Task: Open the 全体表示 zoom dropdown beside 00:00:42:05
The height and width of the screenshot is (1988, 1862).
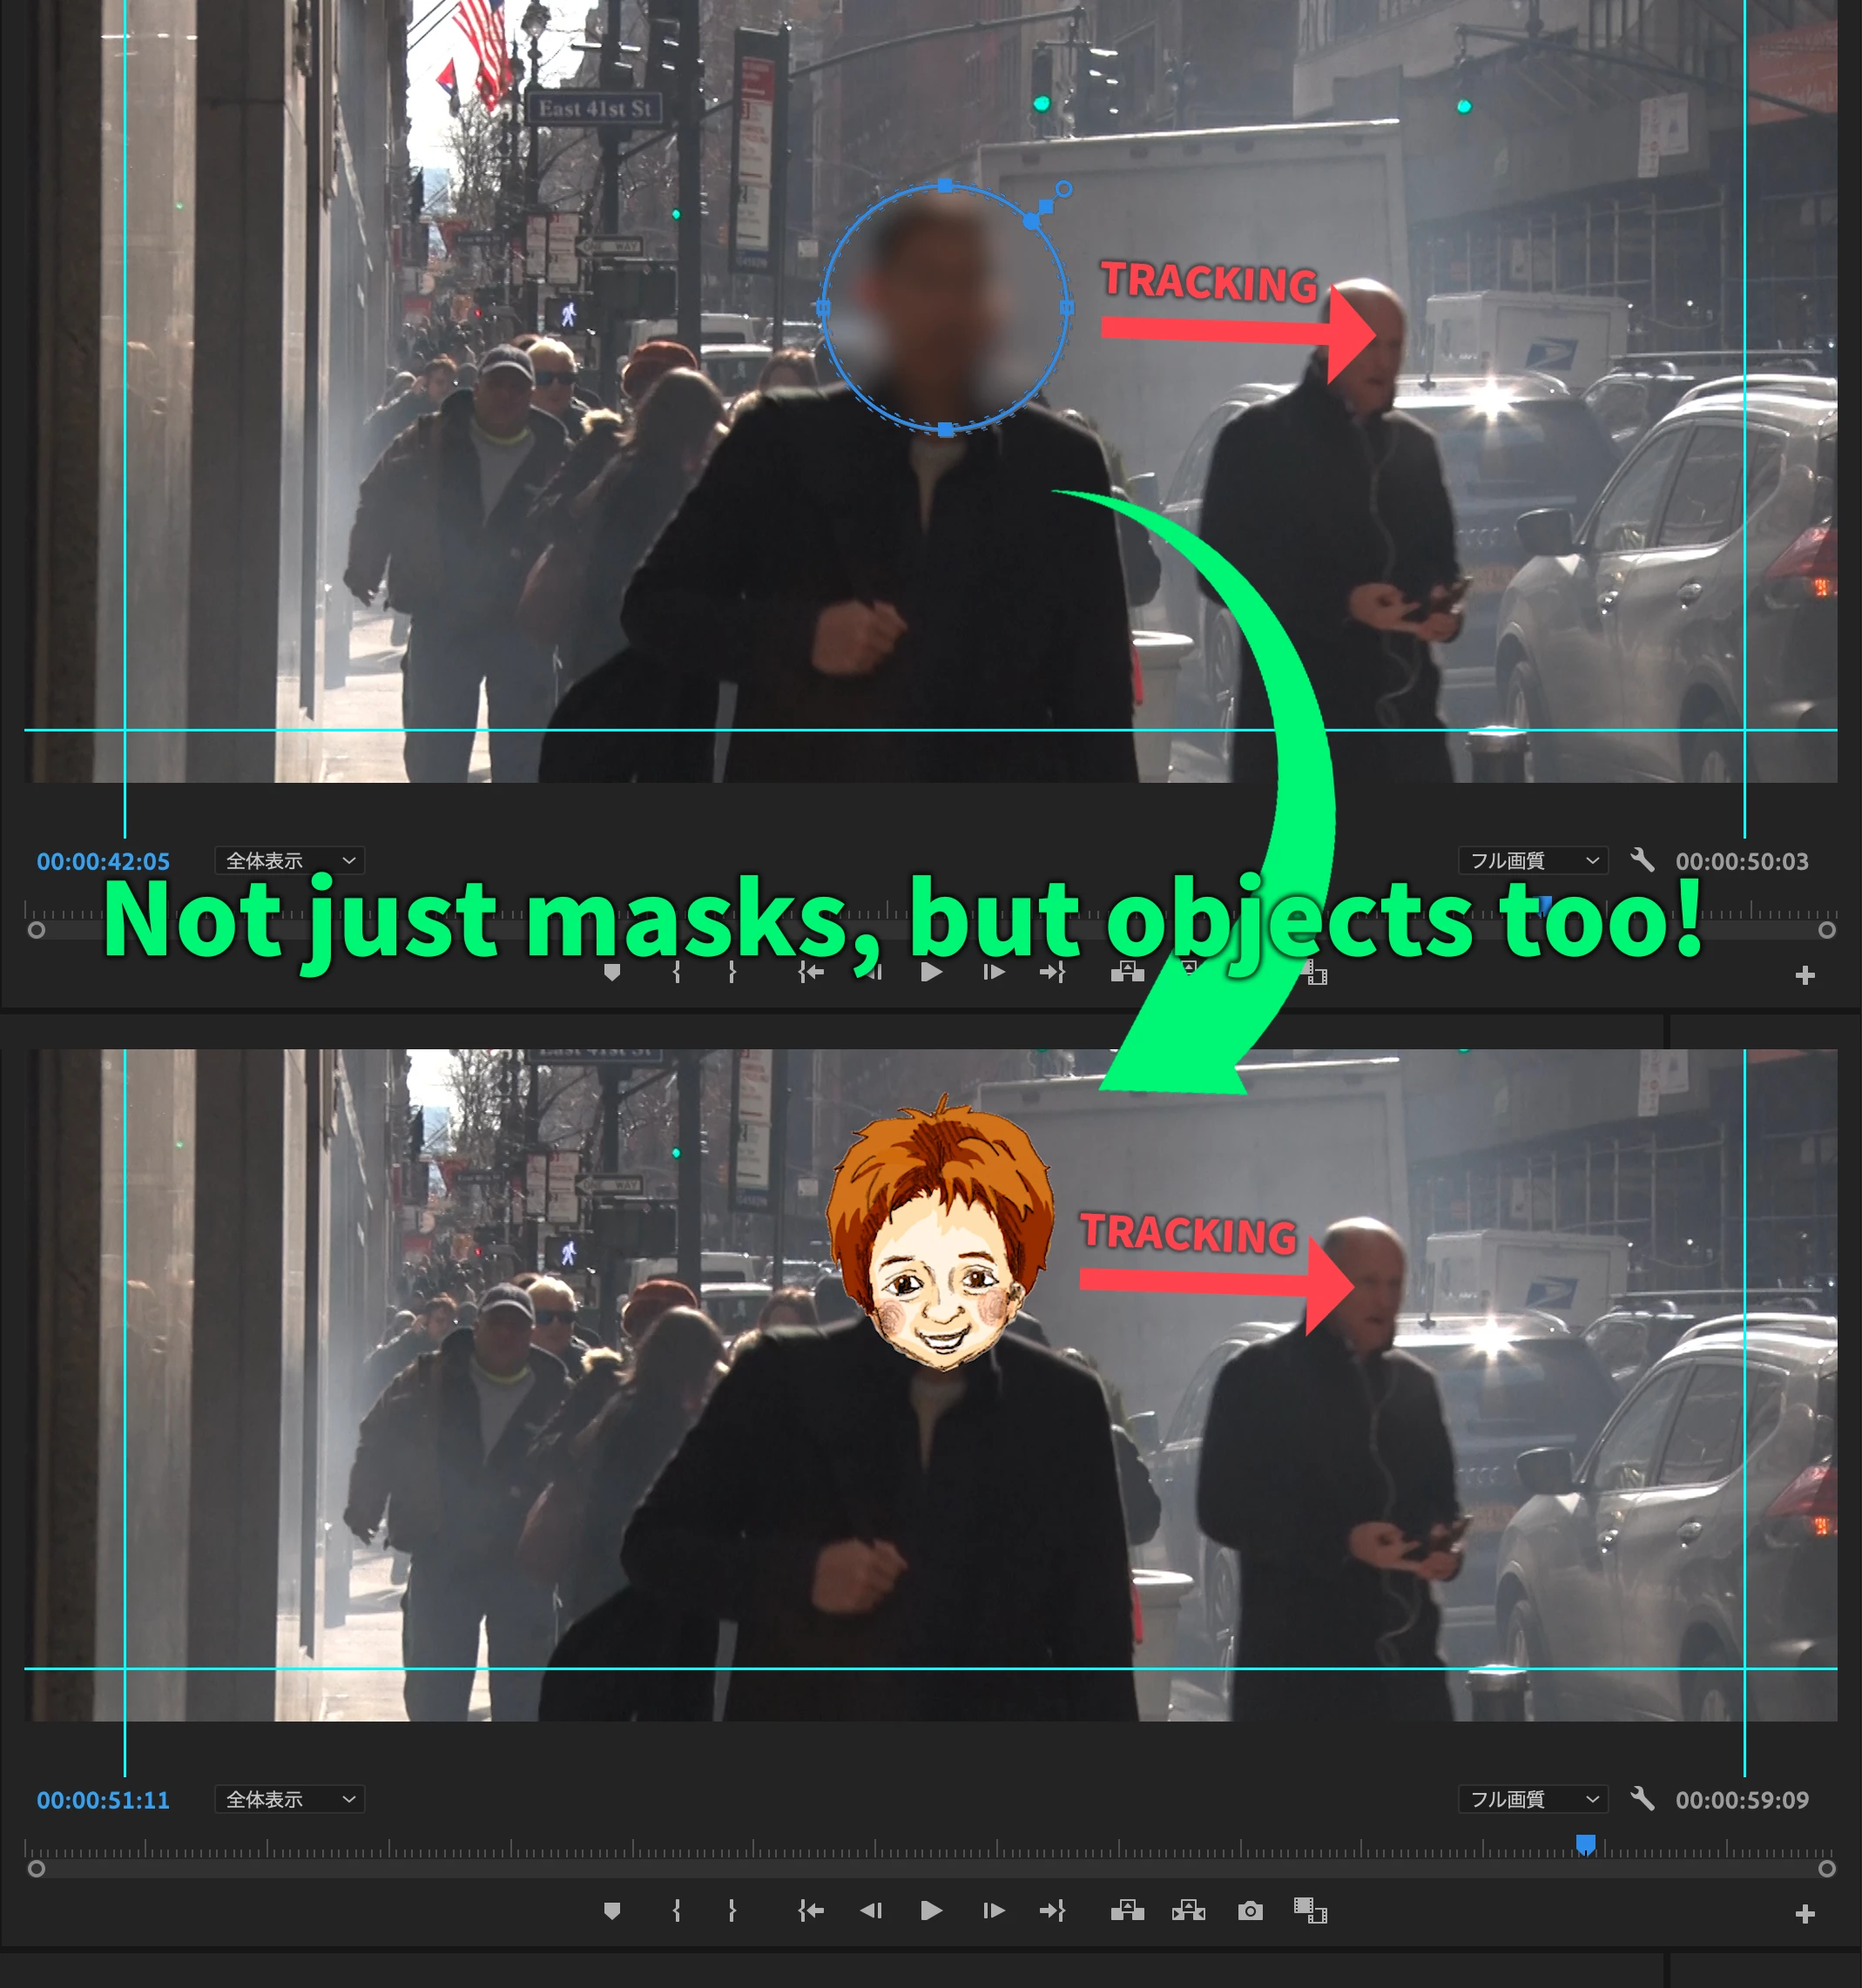Action: [x=289, y=861]
